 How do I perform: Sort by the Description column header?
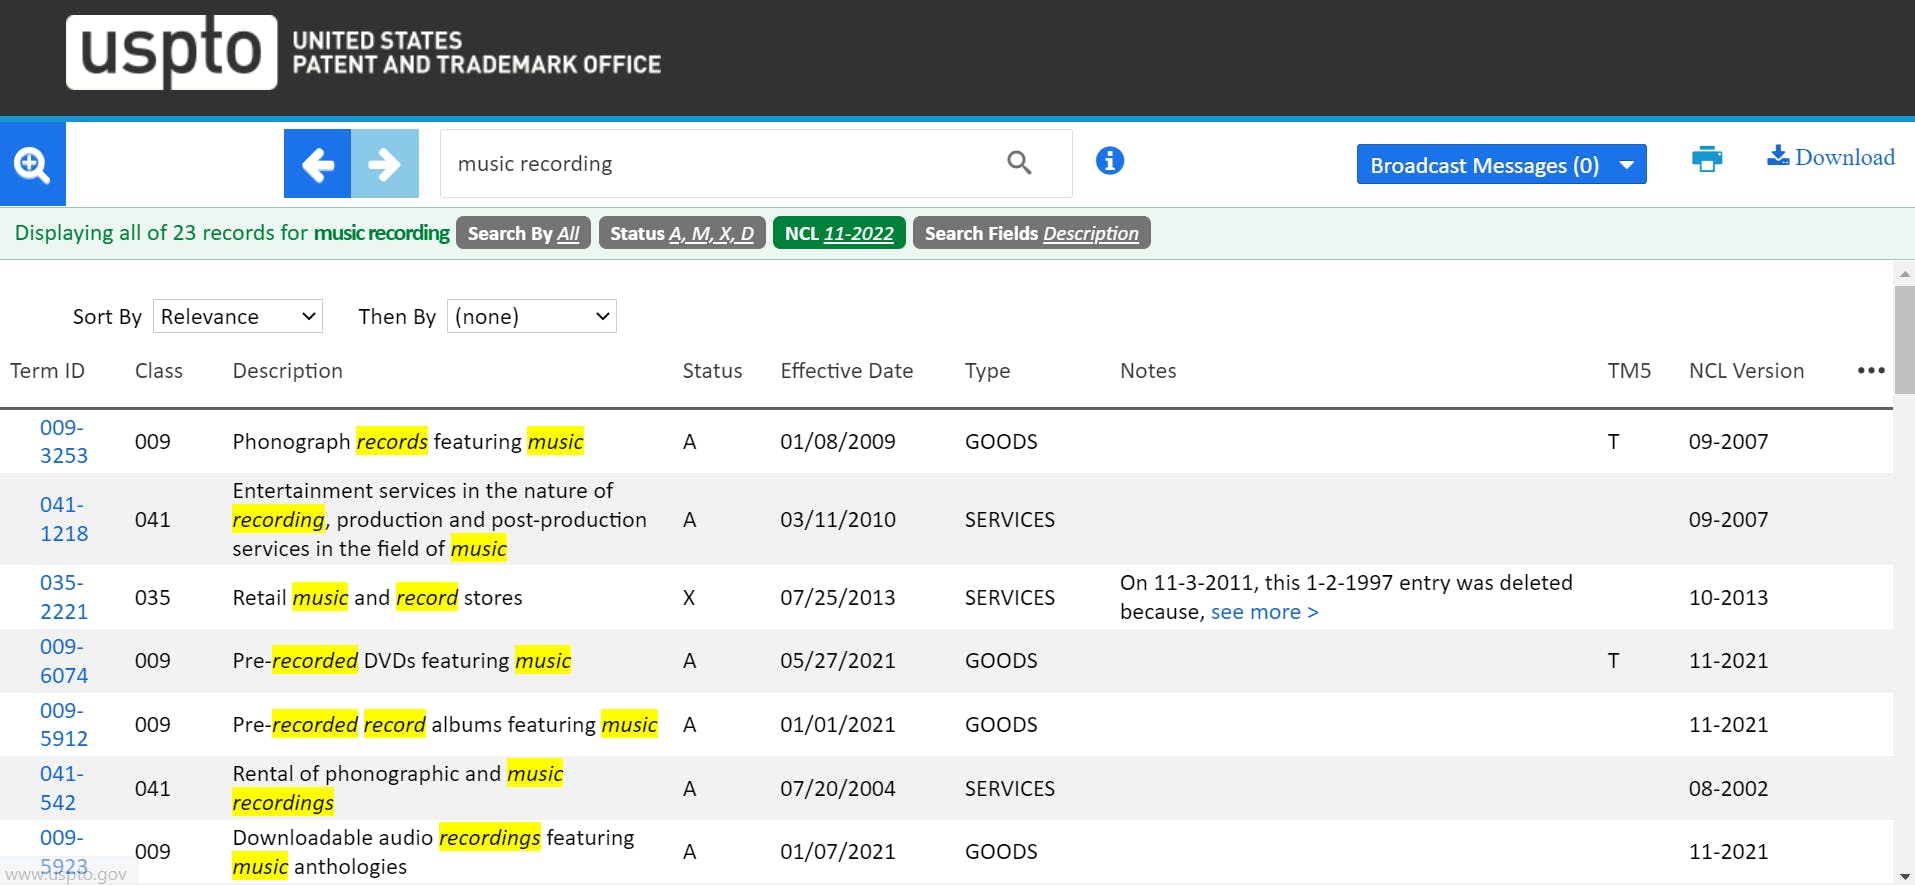[287, 371]
